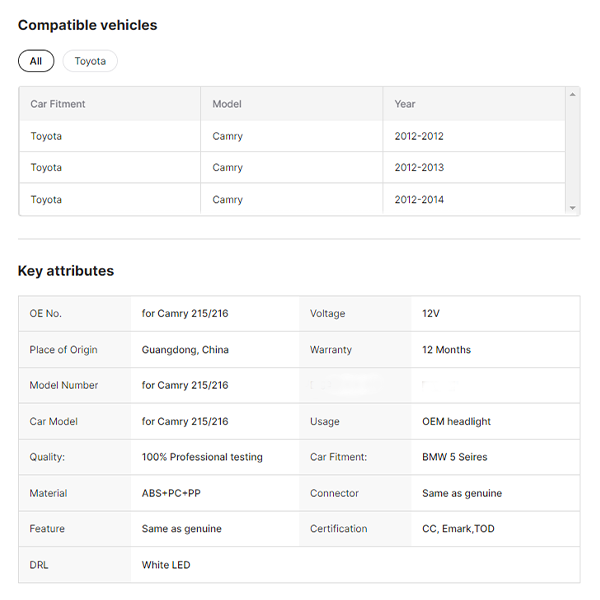
Task: Select the 2012-2014 year cell
Action: tap(419, 200)
